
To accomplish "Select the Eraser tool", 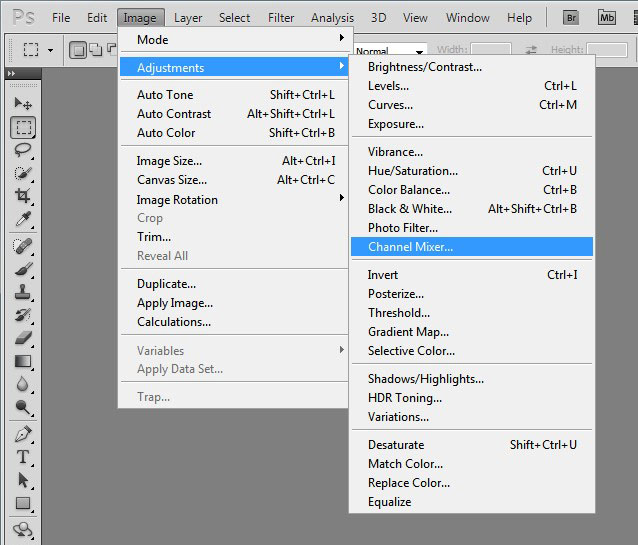I will 23,338.
